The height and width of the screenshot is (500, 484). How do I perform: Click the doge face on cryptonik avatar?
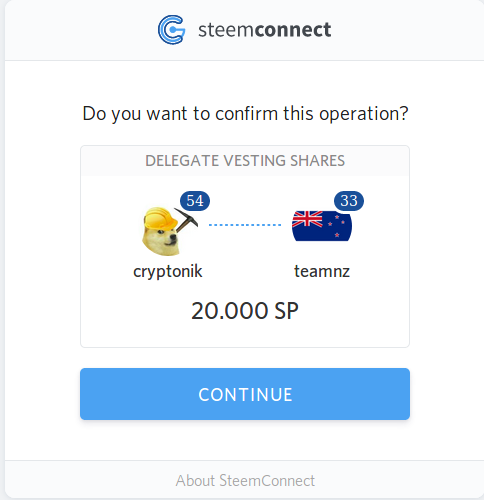click(x=162, y=240)
